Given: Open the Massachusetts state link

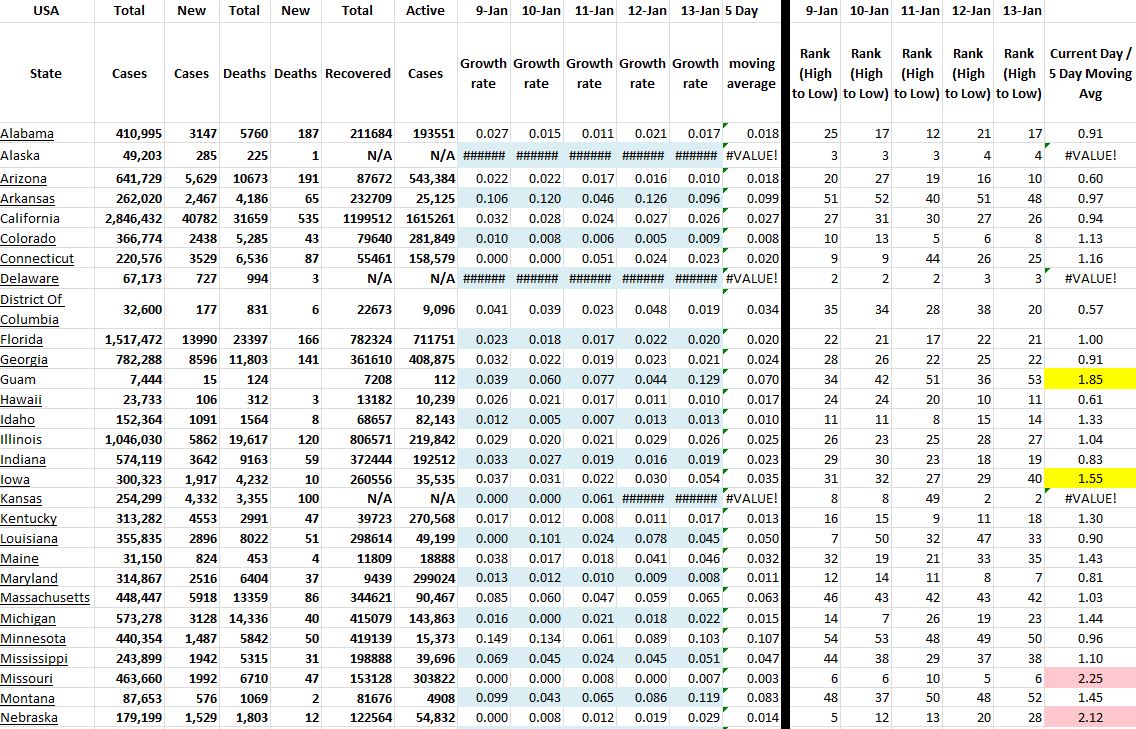Looking at the screenshot, I should pyautogui.click(x=45, y=598).
